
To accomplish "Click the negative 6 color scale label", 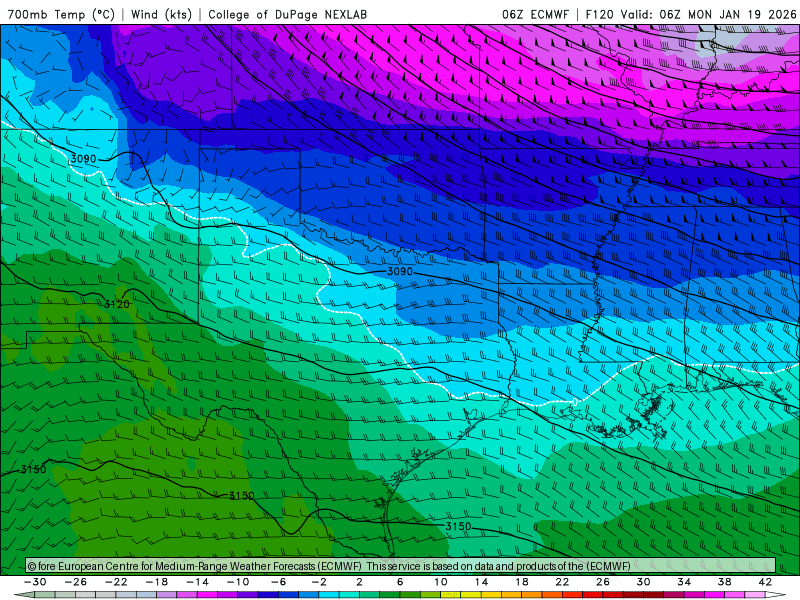I will coord(279,582).
